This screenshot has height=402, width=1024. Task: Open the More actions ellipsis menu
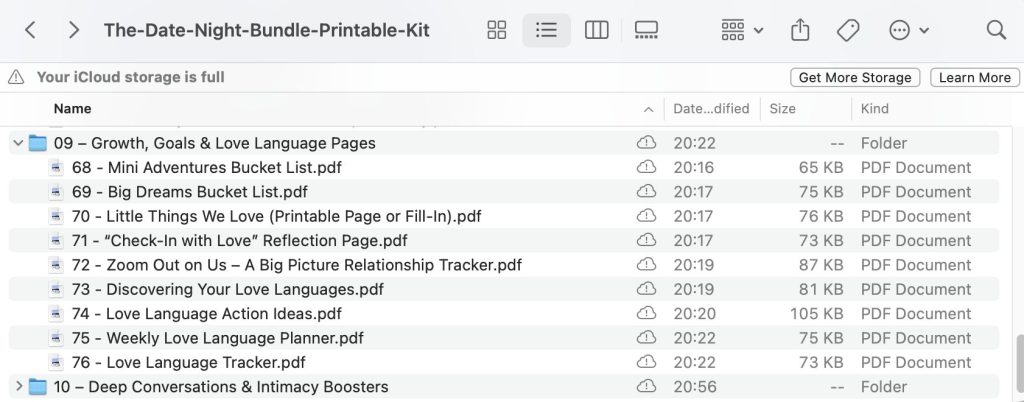point(908,30)
